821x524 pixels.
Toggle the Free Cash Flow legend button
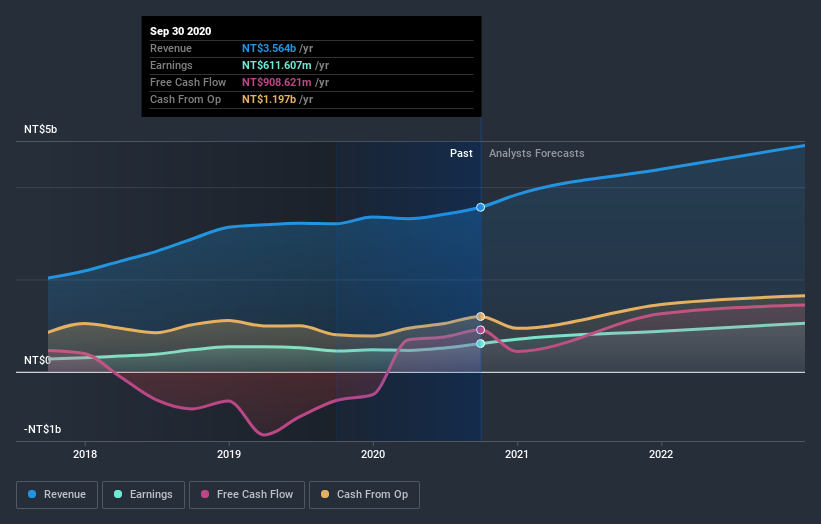click(x=247, y=495)
